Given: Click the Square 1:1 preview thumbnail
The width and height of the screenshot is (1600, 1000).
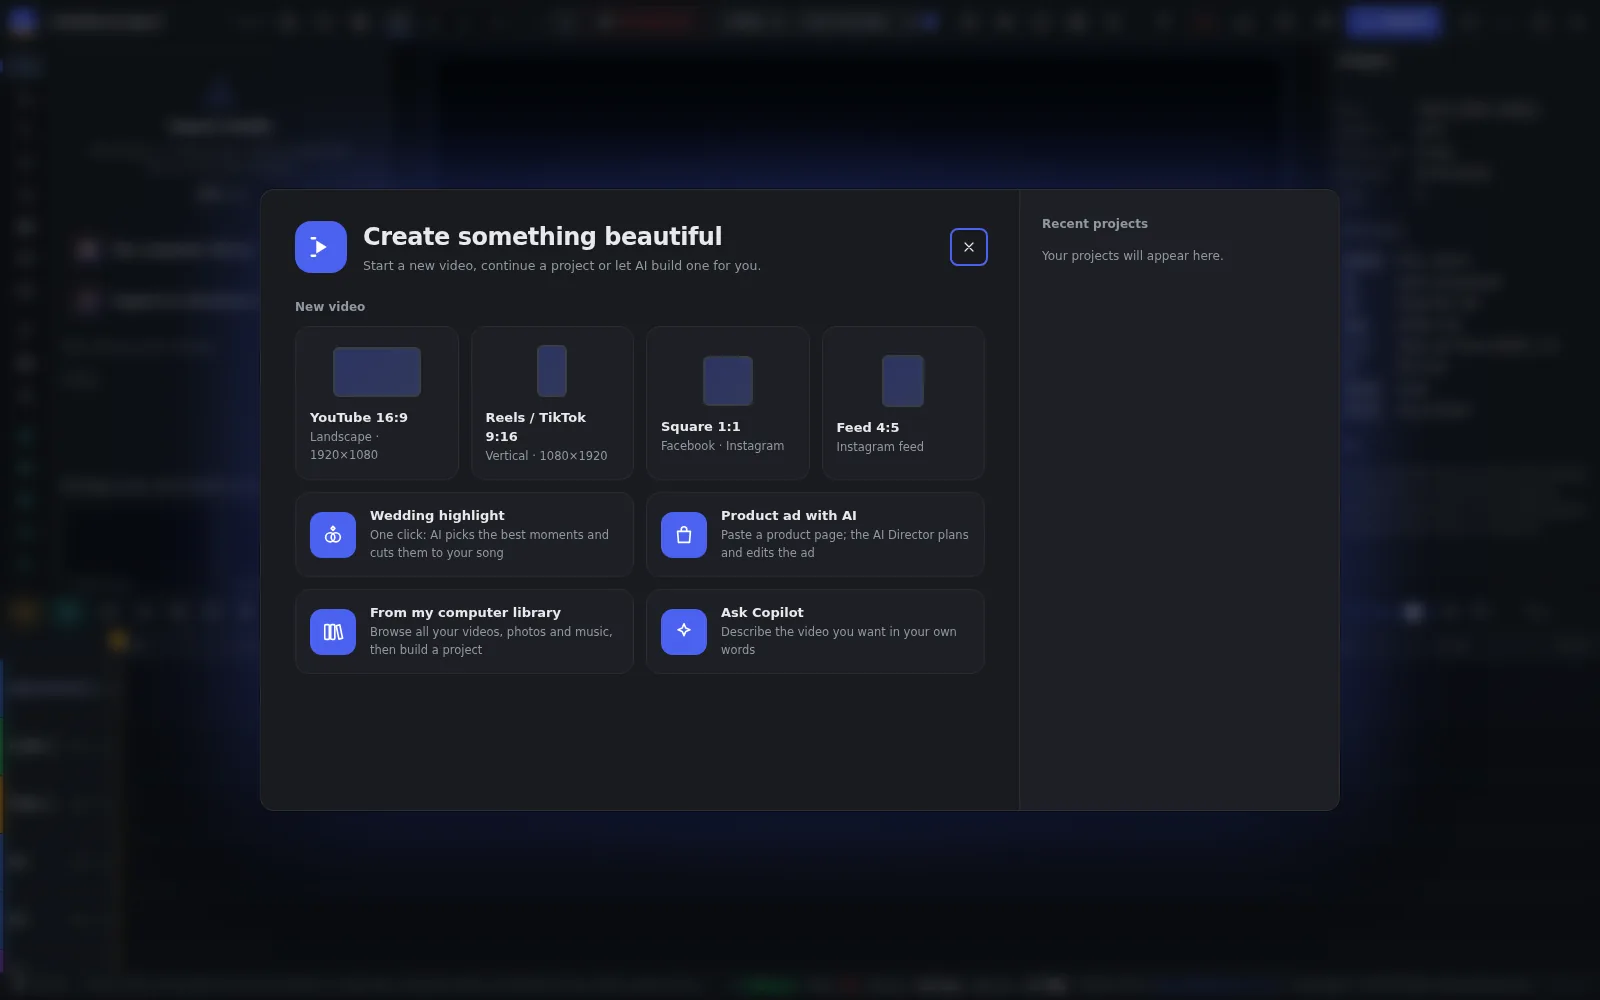Looking at the screenshot, I should pyautogui.click(x=728, y=381).
